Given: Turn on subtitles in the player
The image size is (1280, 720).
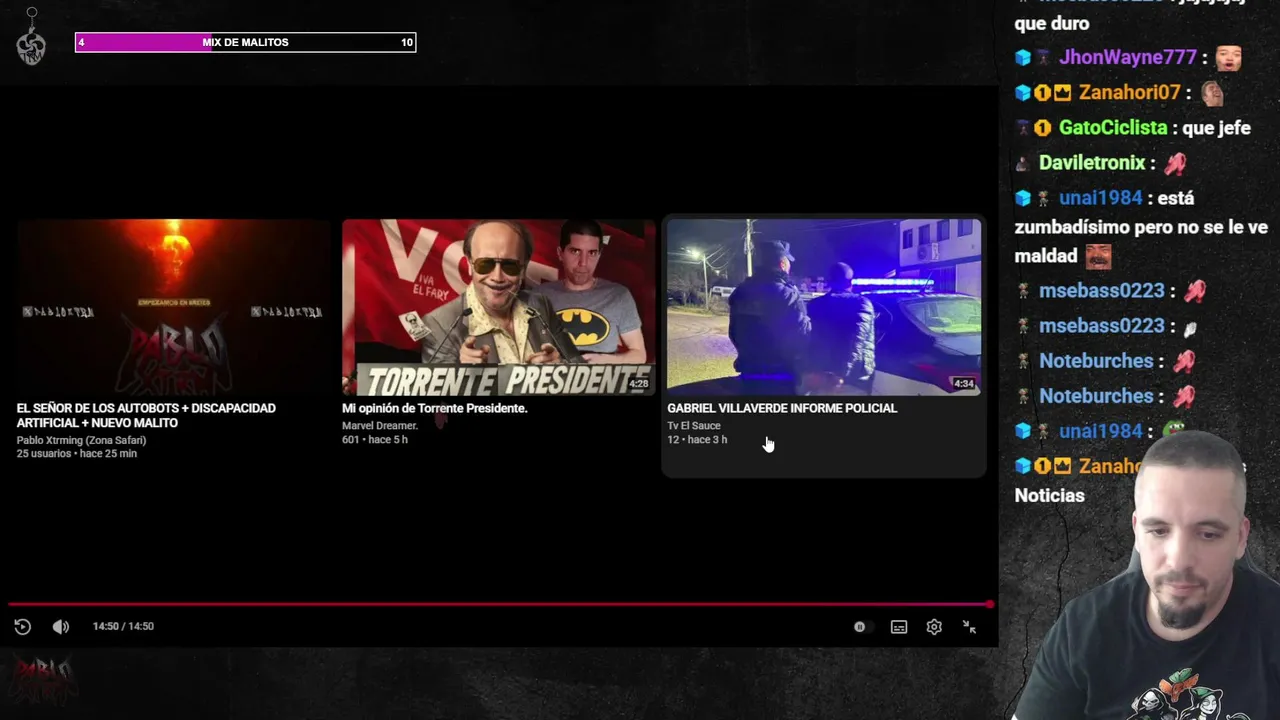Looking at the screenshot, I should click(x=899, y=627).
